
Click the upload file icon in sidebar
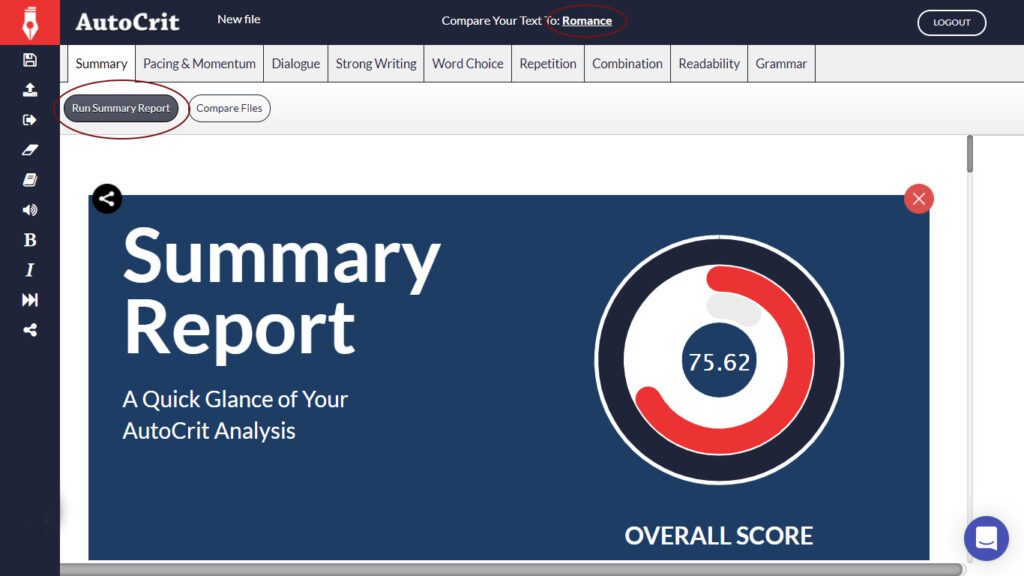click(30, 90)
